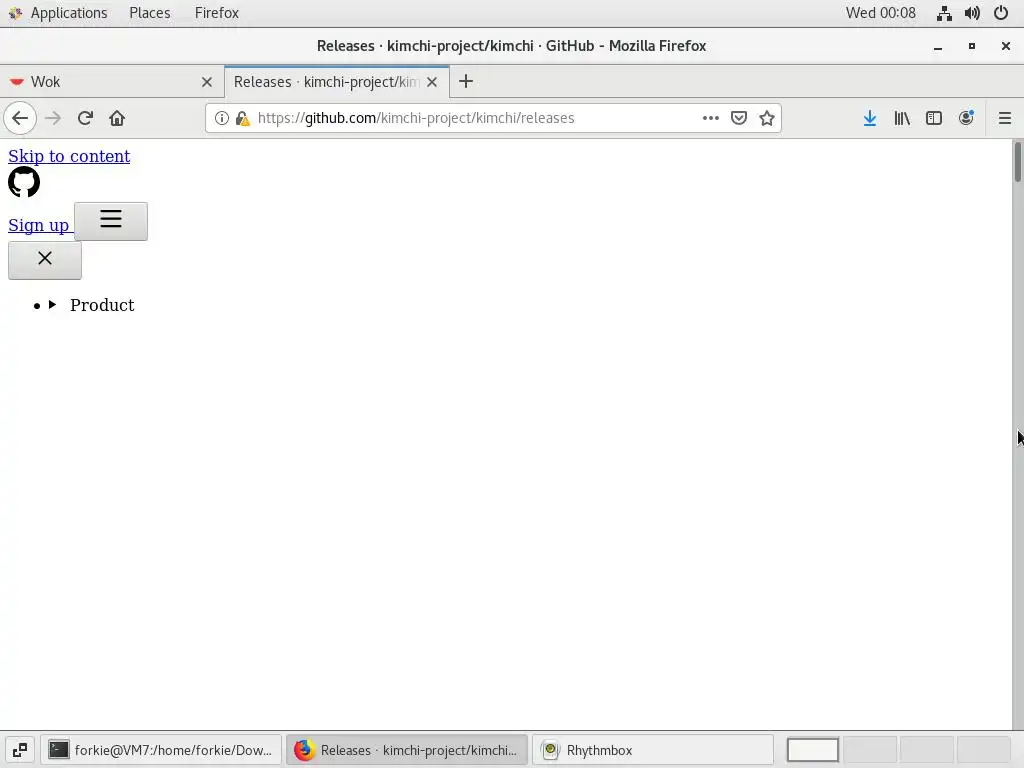Select the first workspace in switcher

[812, 750]
